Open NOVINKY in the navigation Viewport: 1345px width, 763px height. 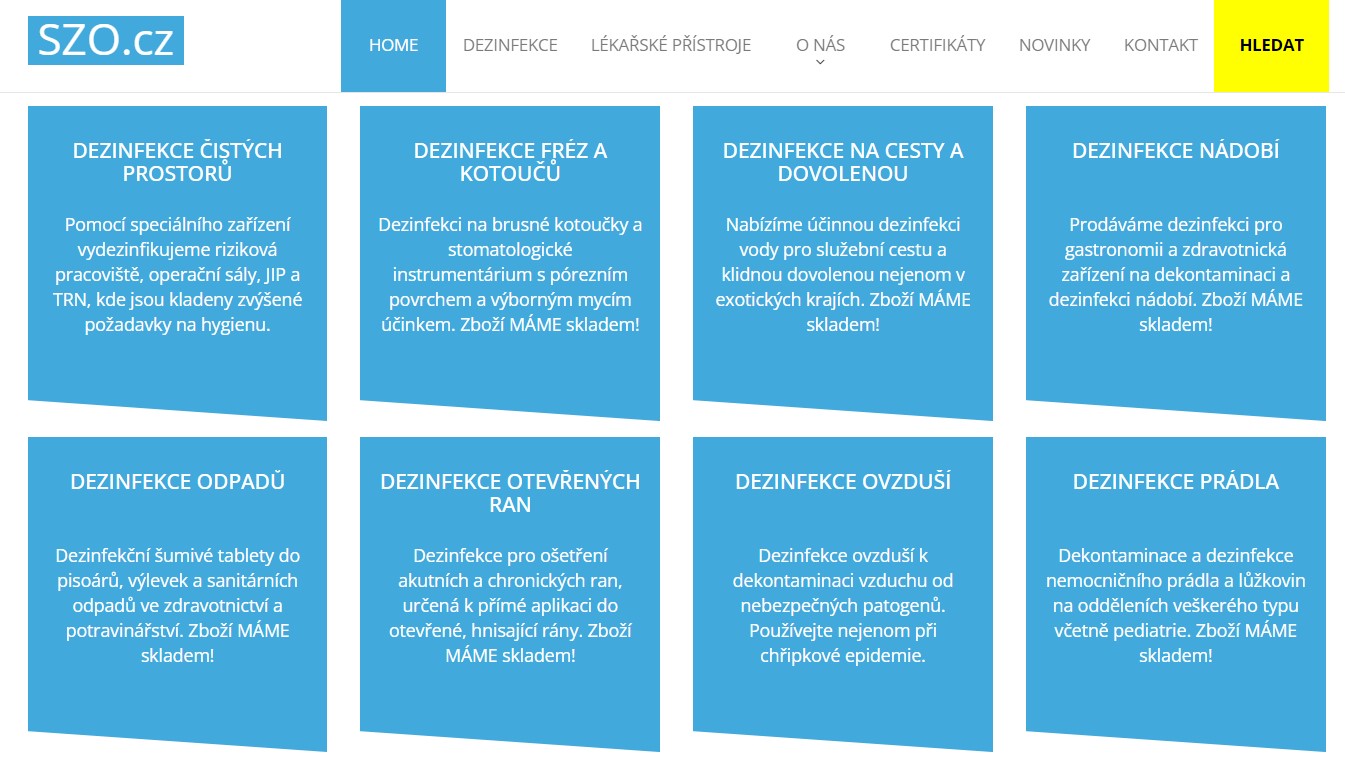point(1054,45)
